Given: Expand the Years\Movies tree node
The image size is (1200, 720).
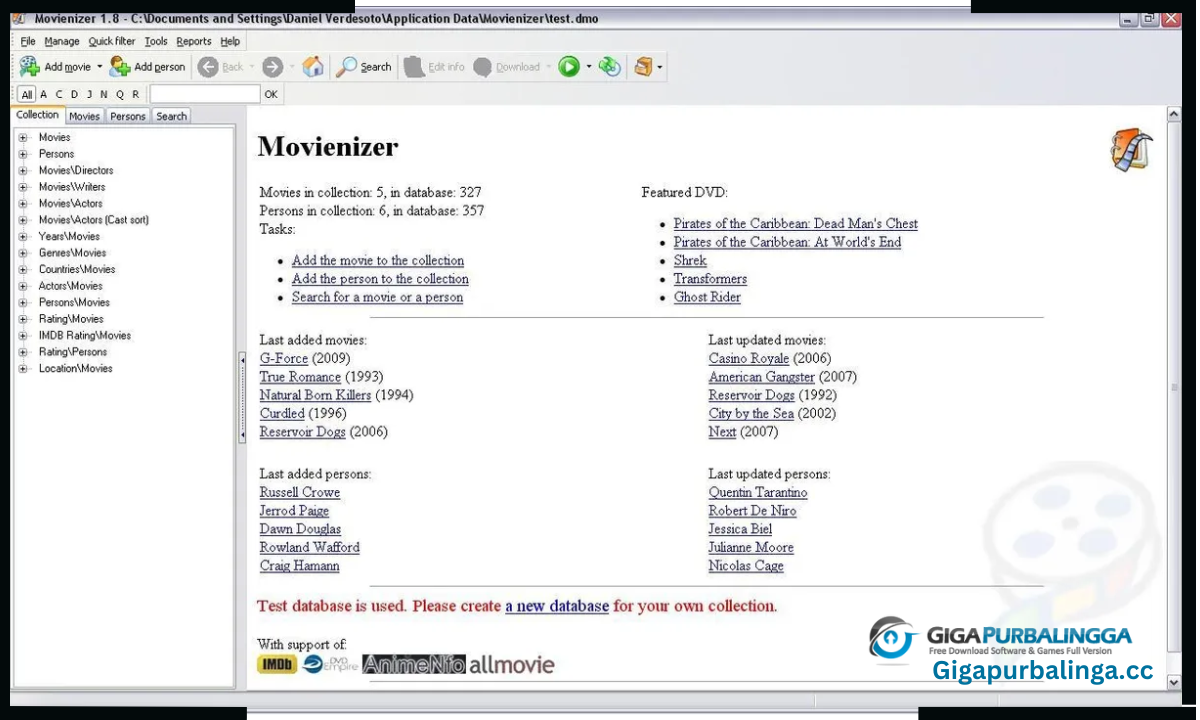Looking at the screenshot, I should pyautogui.click(x=23, y=236).
